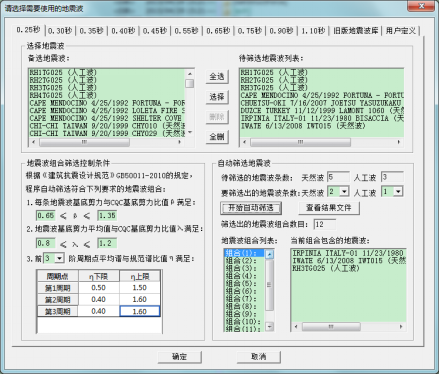Click the combination count field showing 12
This screenshot has width=439, height=375.
(x=325, y=224)
